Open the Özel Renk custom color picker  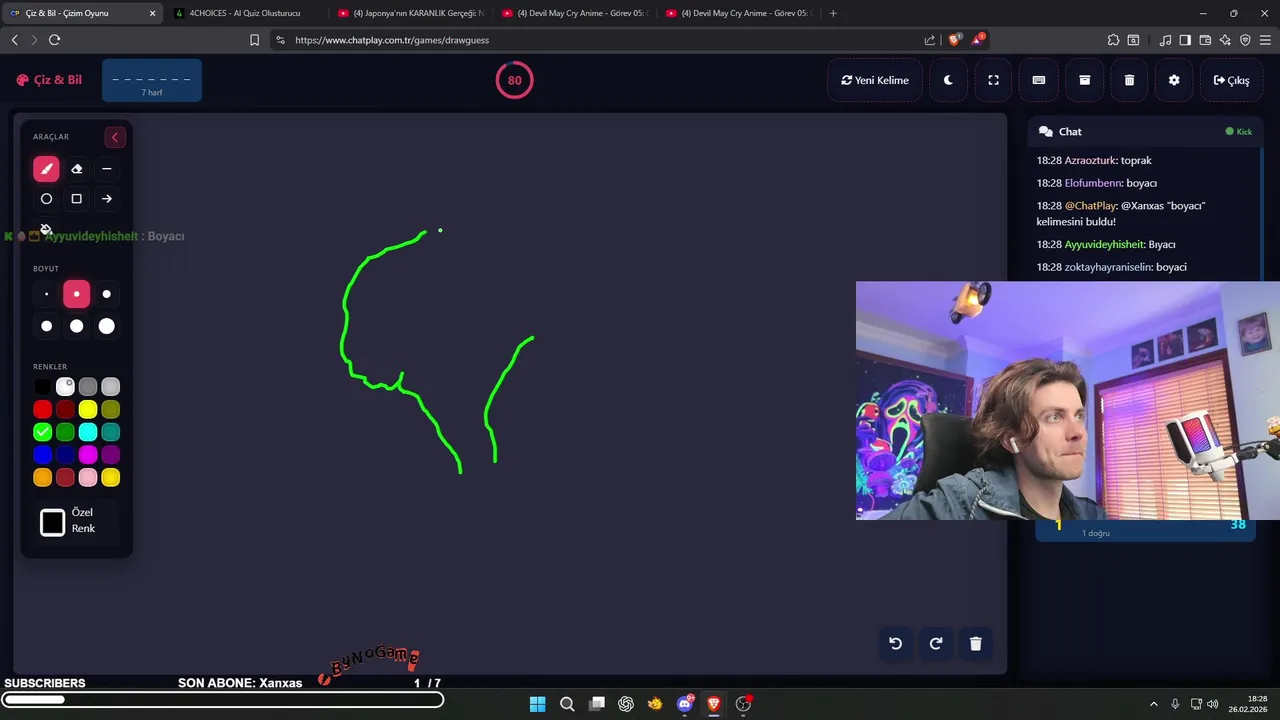point(52,522)
